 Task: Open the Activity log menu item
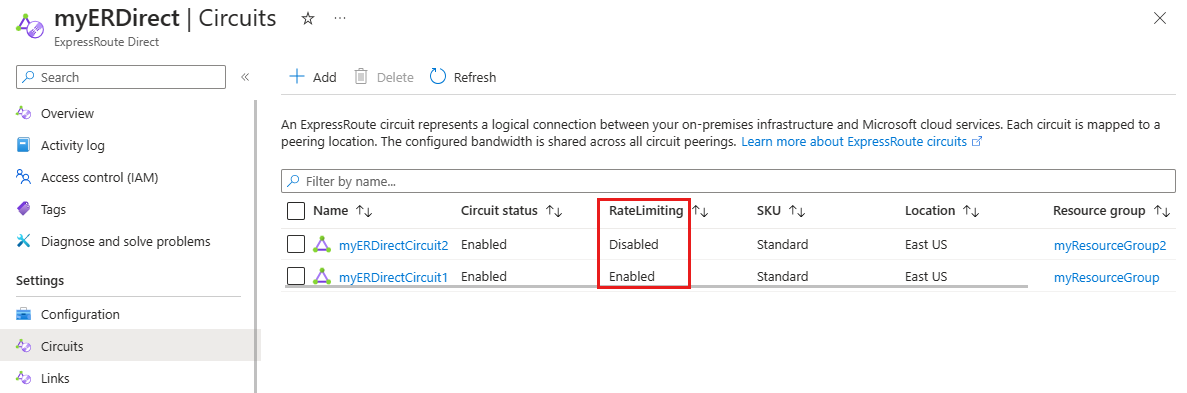tap(73, 145)
